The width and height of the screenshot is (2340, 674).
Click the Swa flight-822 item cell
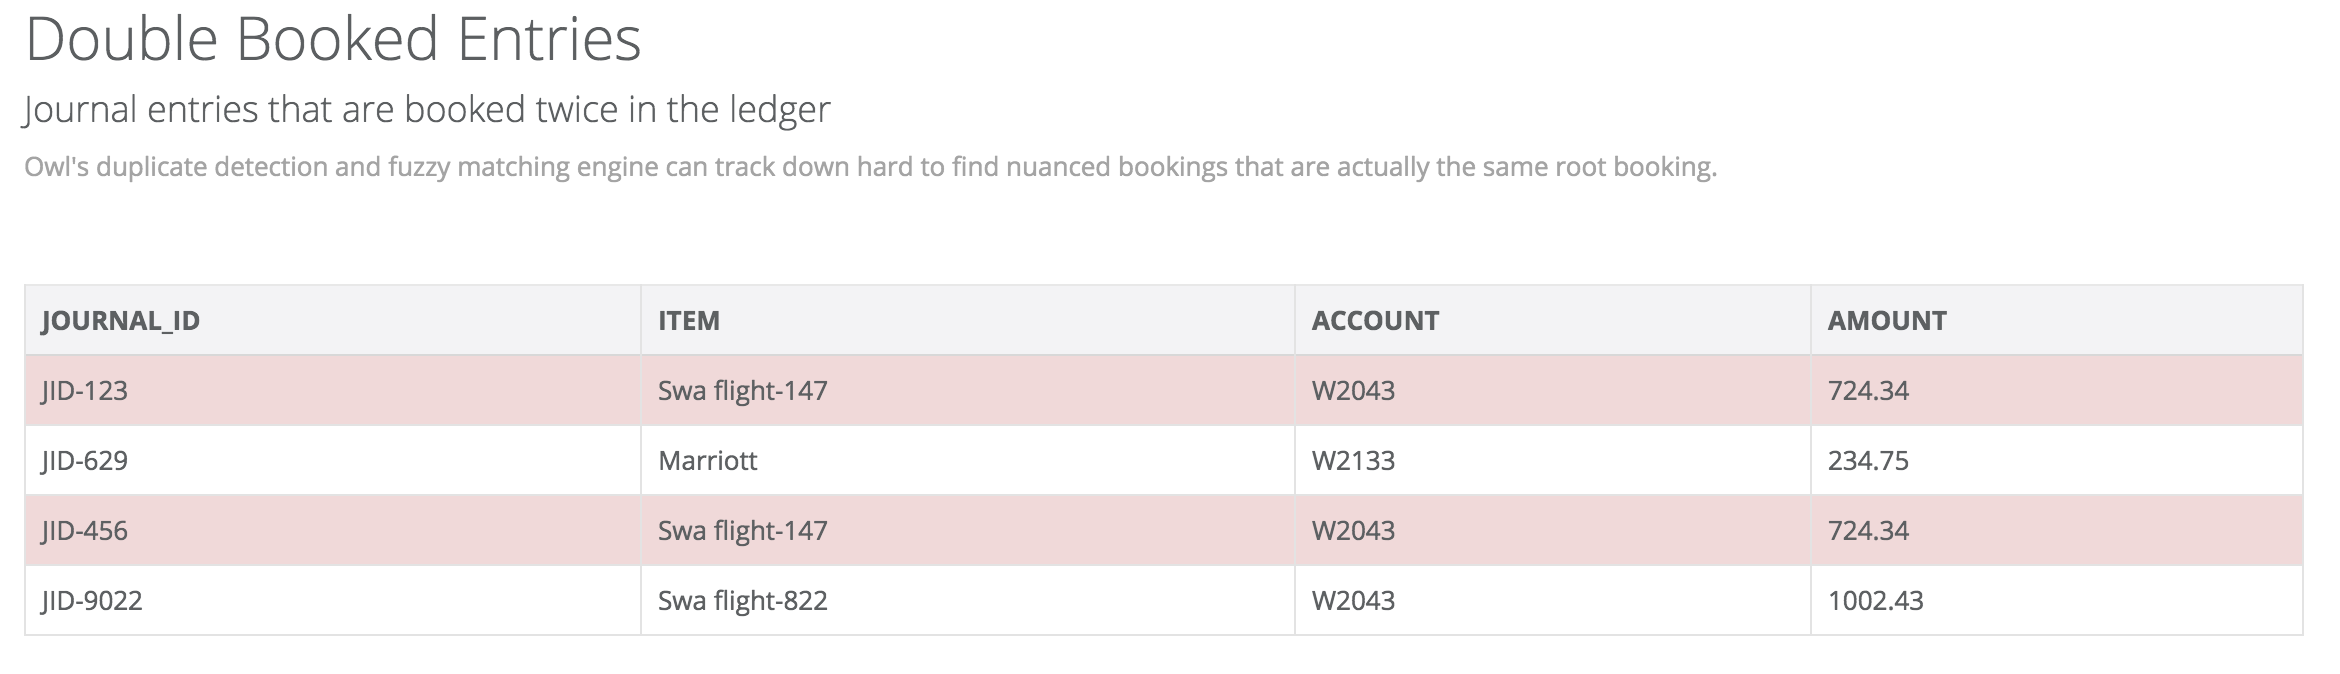(x=743, y=601)
